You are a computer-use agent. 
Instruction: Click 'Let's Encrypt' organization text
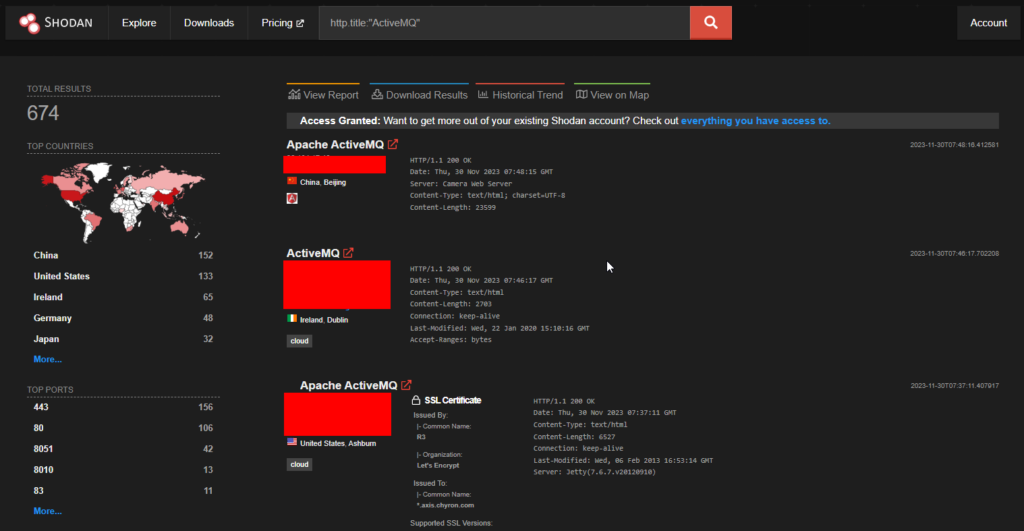(x=438, y=466)
